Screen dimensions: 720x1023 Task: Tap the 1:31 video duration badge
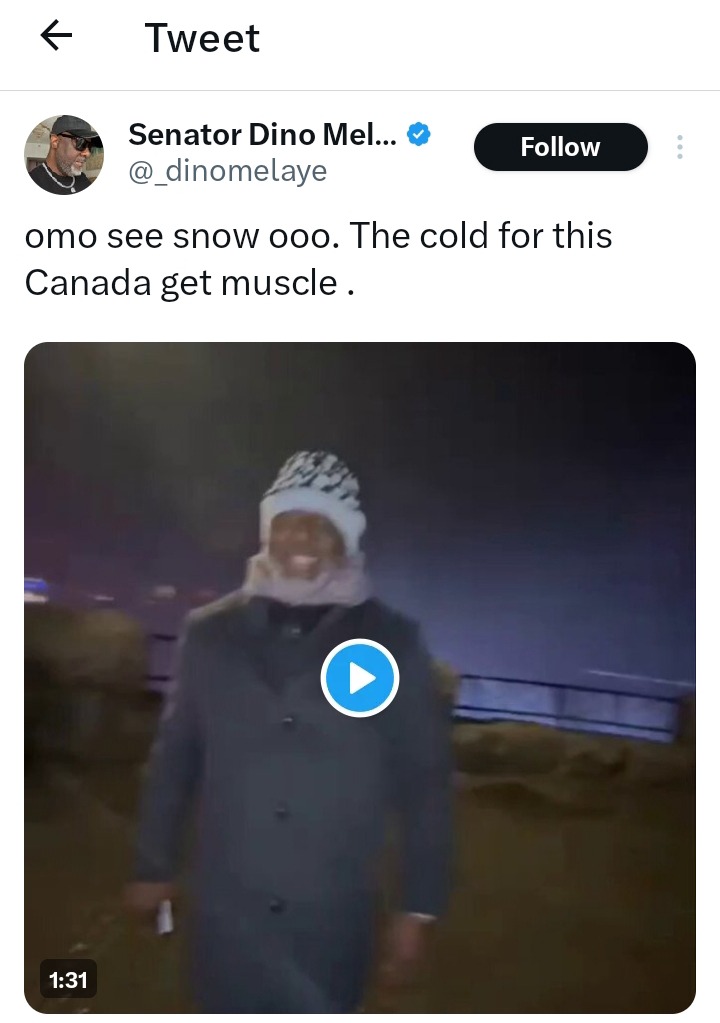(68, 980)
